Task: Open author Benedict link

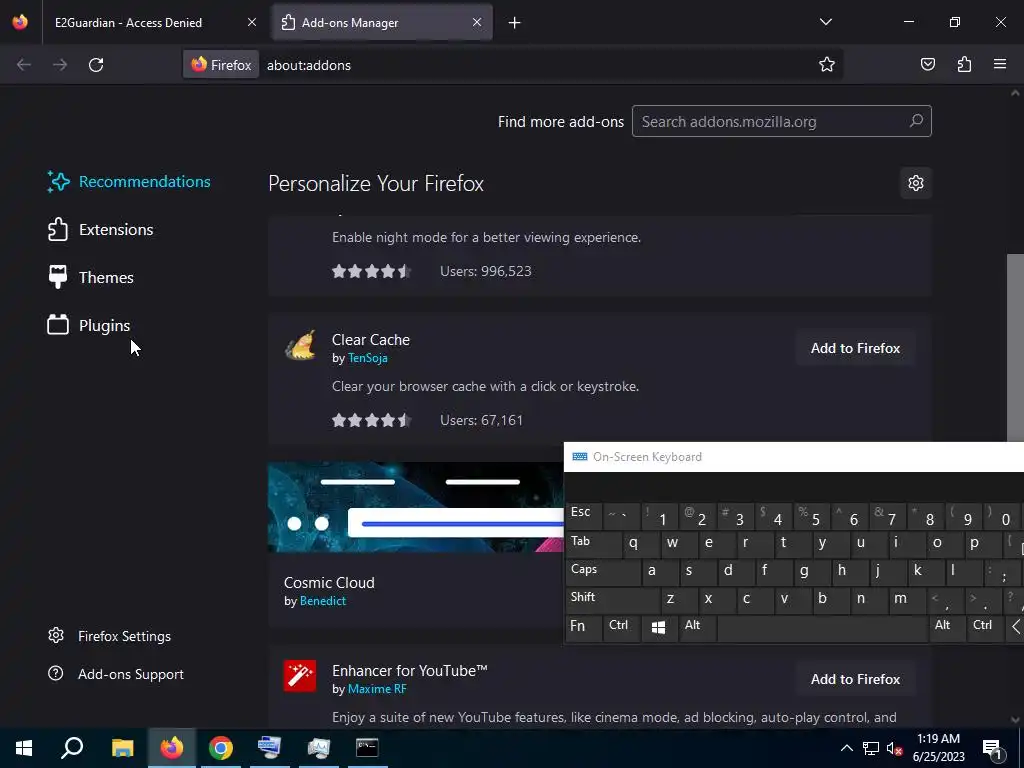Action: click(323, 601)
